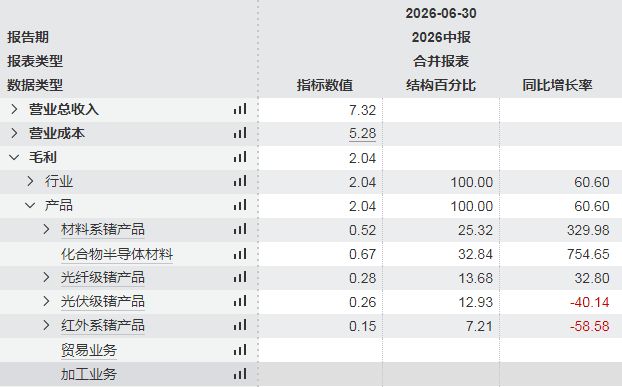Select the 营业总收入 row label
Image resolution: width=622 pixels, height=387 pixels.
(x=64, y=109)
